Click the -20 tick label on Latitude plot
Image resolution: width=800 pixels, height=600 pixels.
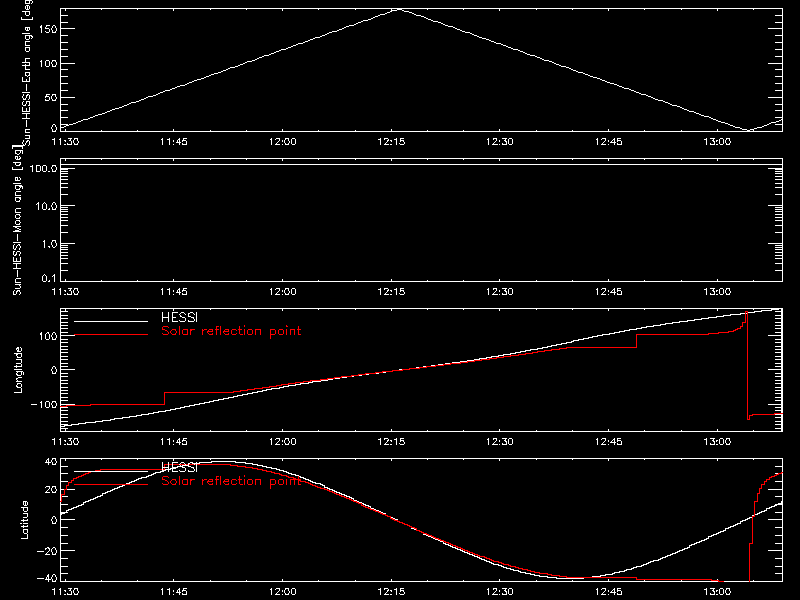(x=47, y=551)
